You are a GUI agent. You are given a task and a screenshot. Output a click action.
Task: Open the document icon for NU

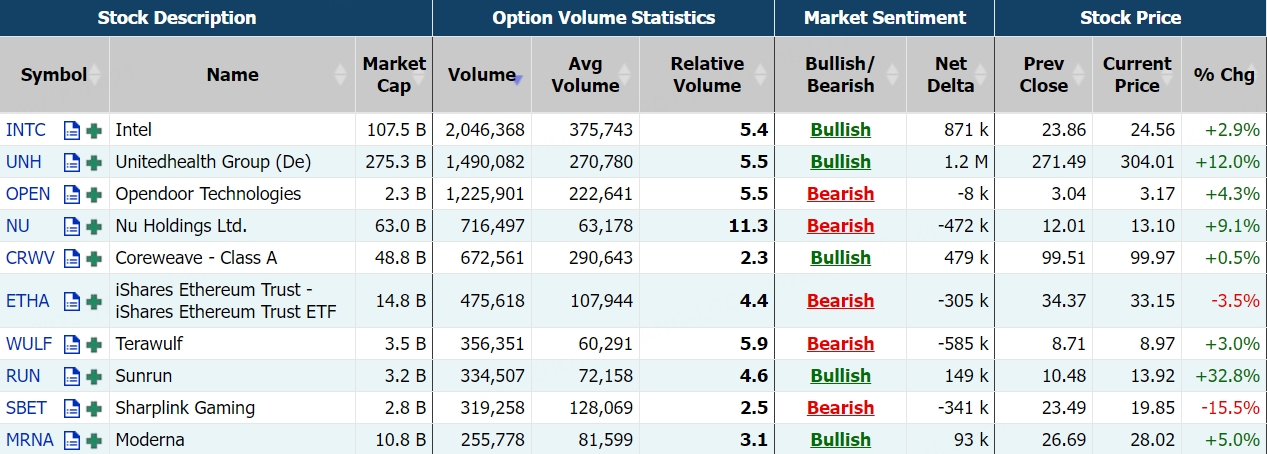71,226
